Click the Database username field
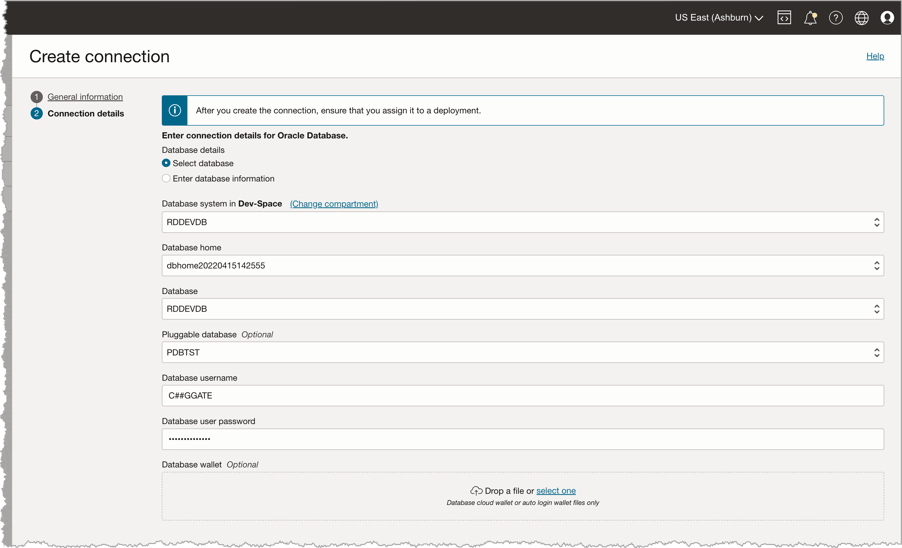 [522, 396]
